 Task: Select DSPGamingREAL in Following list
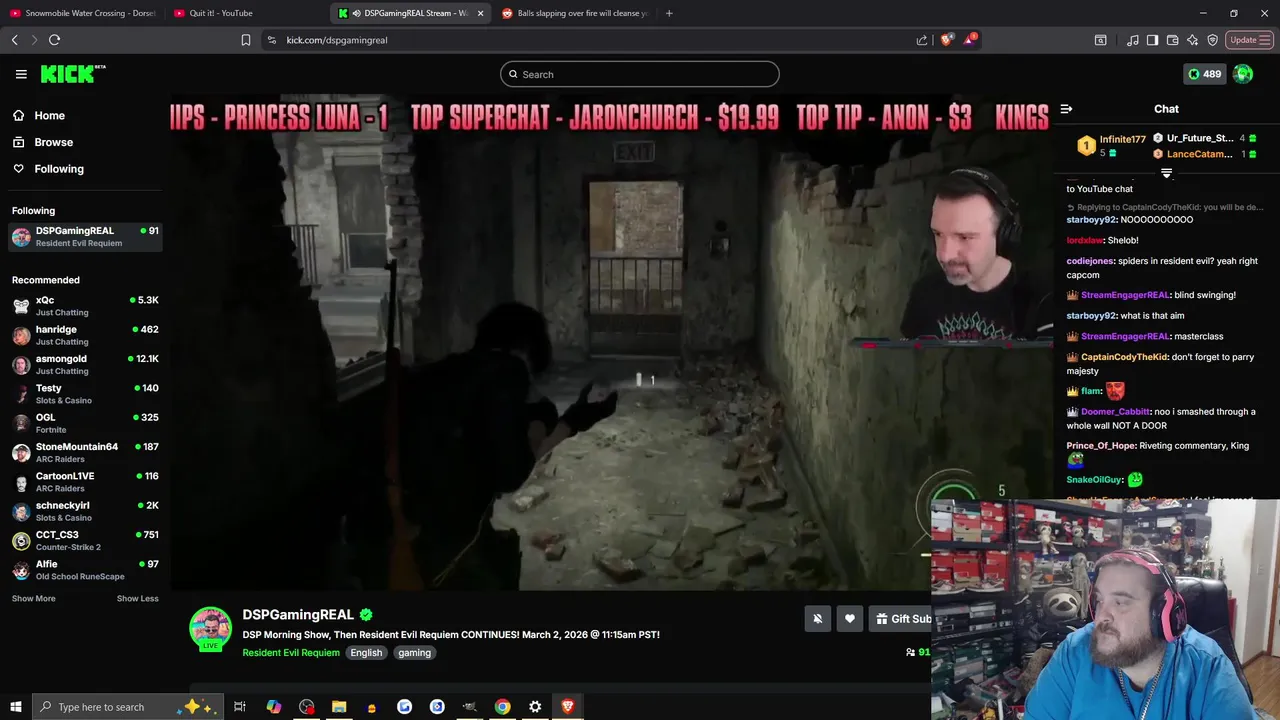click(x=85, y=236)
